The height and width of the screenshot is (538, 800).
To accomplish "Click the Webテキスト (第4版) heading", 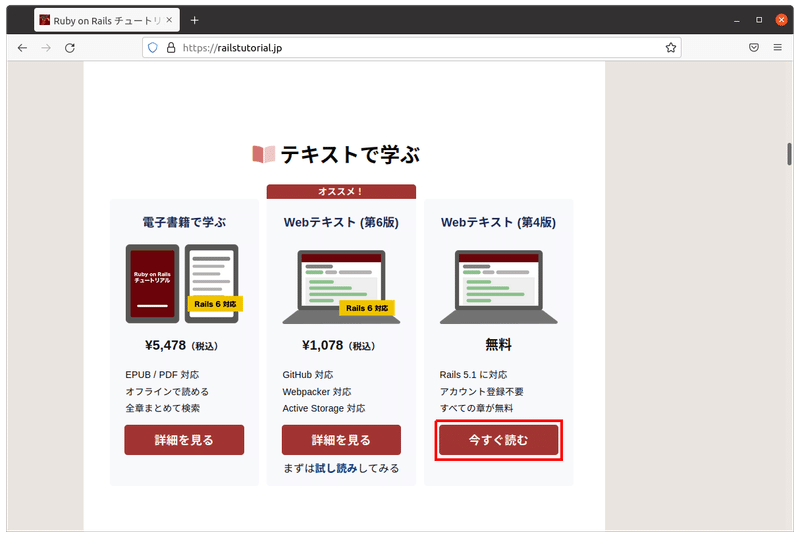I will (x=498, y=223).
